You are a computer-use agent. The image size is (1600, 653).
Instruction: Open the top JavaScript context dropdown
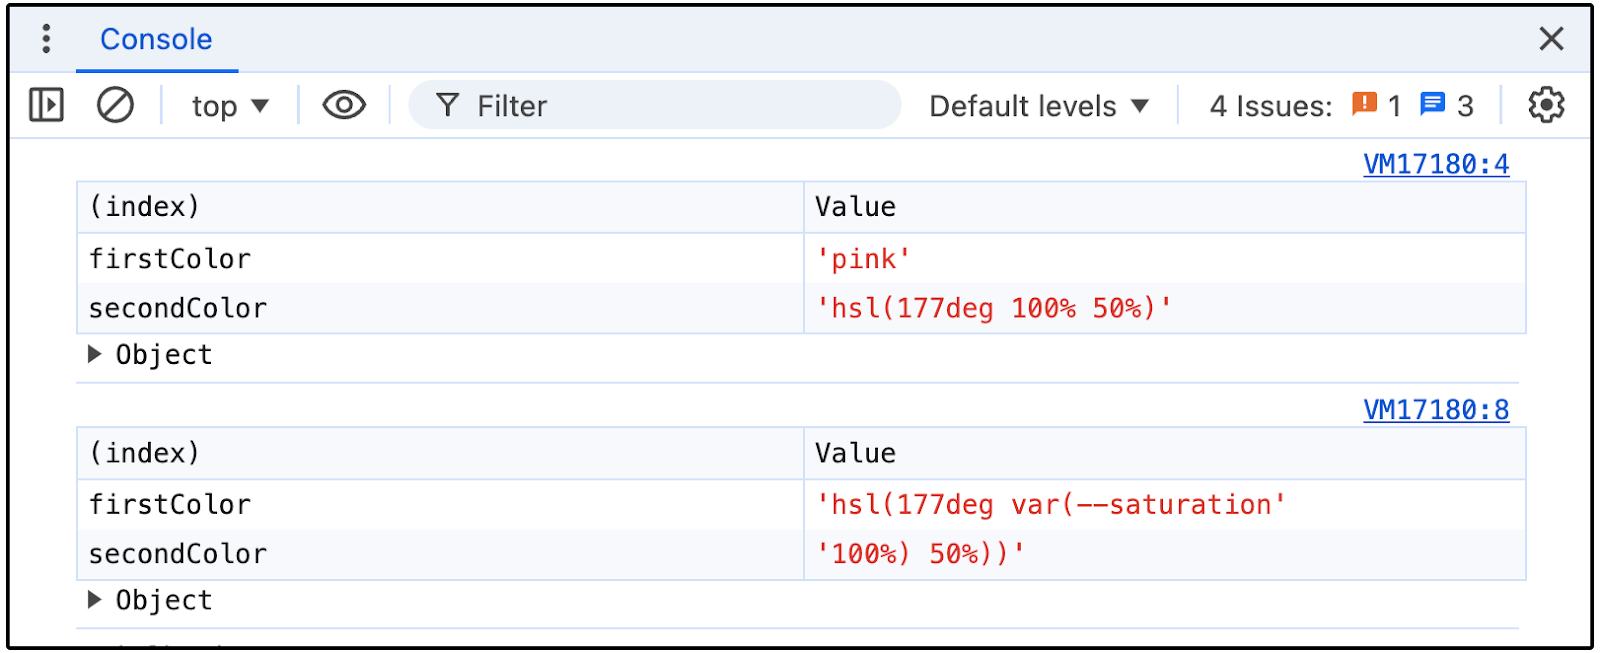click(x=230, y=106)
